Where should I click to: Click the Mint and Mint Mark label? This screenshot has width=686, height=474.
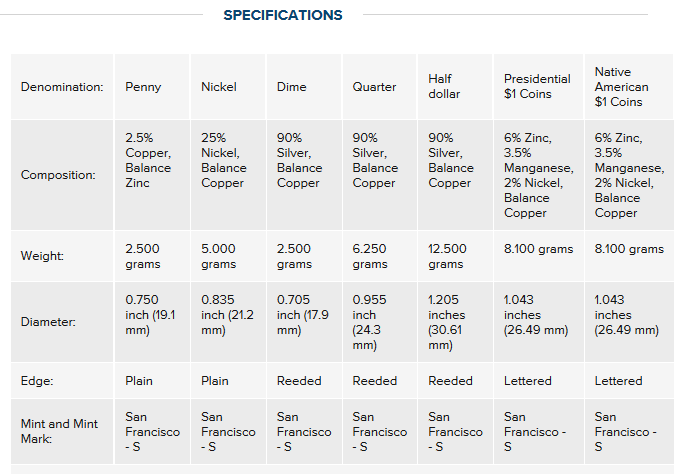tap(60, 431)
